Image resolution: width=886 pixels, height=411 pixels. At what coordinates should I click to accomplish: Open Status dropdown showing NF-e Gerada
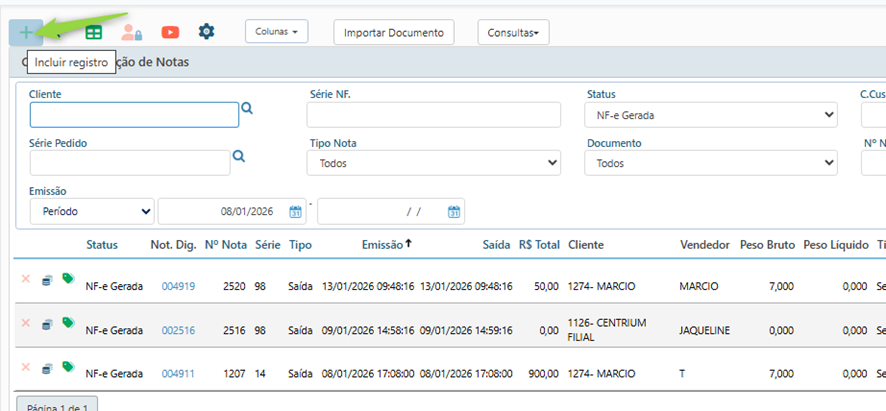click(x=710, y=115)
